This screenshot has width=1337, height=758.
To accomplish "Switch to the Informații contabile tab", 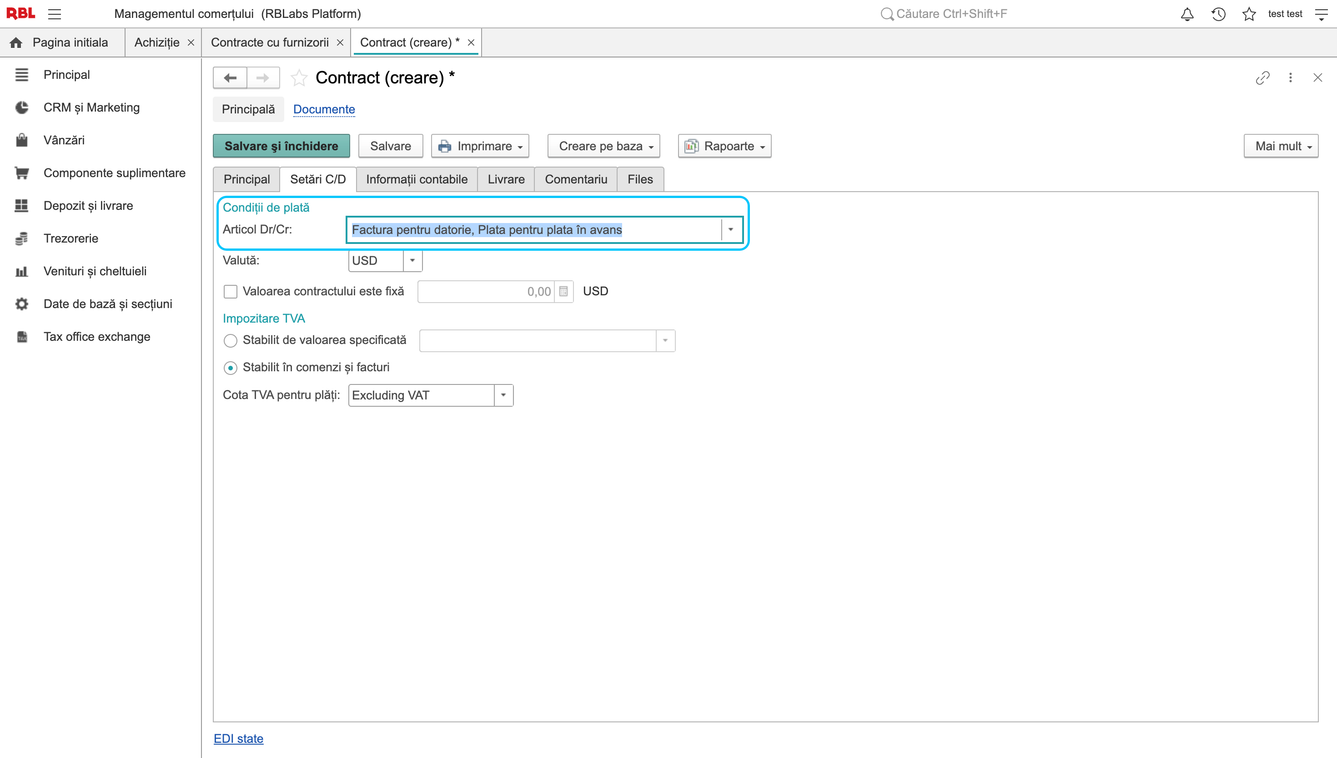I will (417, 179).
